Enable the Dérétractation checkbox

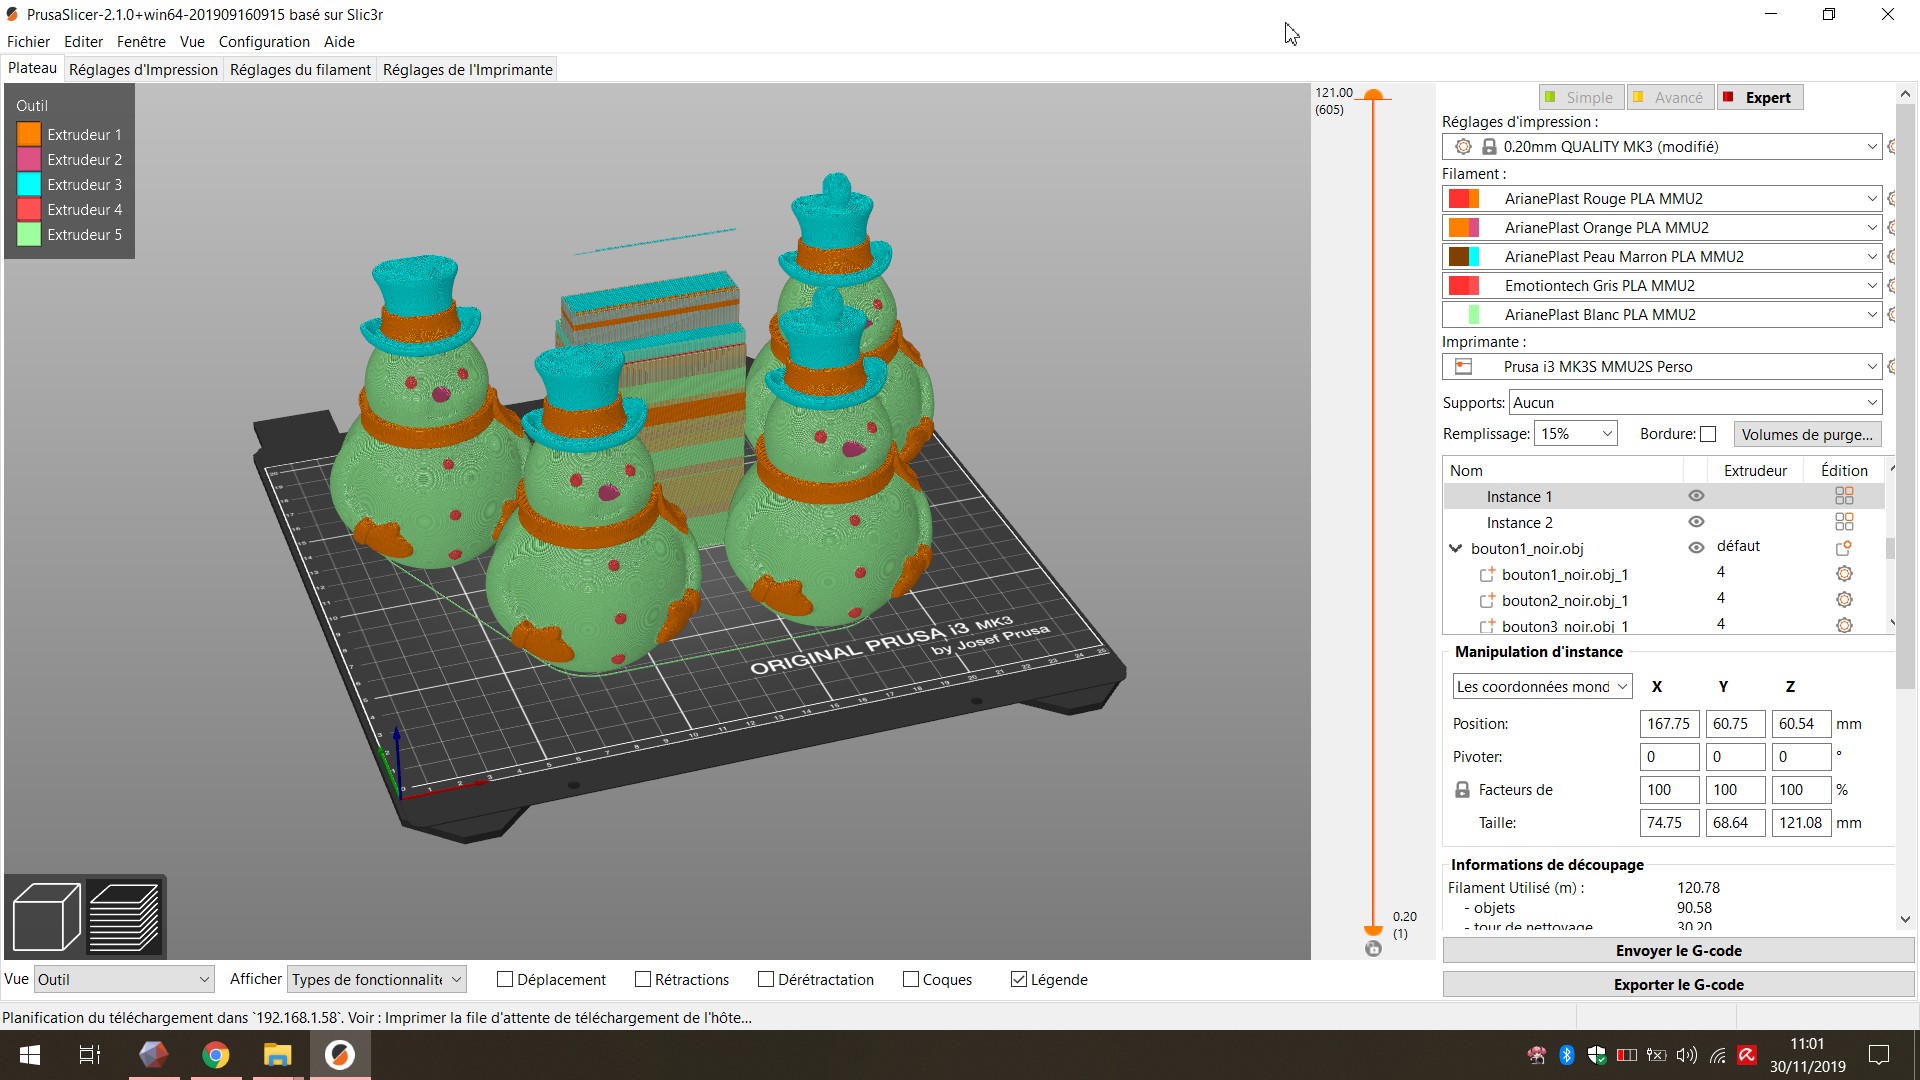[x=766, y=980]
